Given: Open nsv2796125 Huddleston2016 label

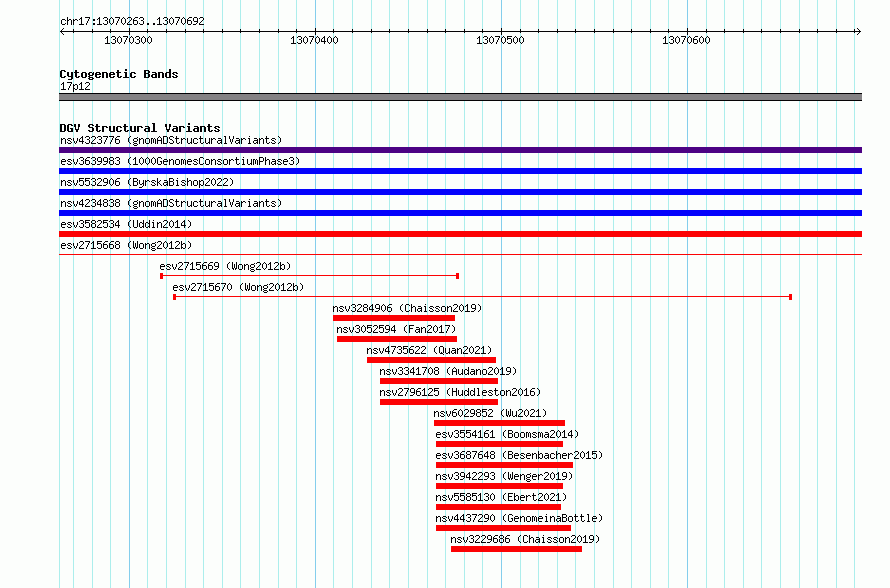Looking at the screenshot, I should [460, 392].
